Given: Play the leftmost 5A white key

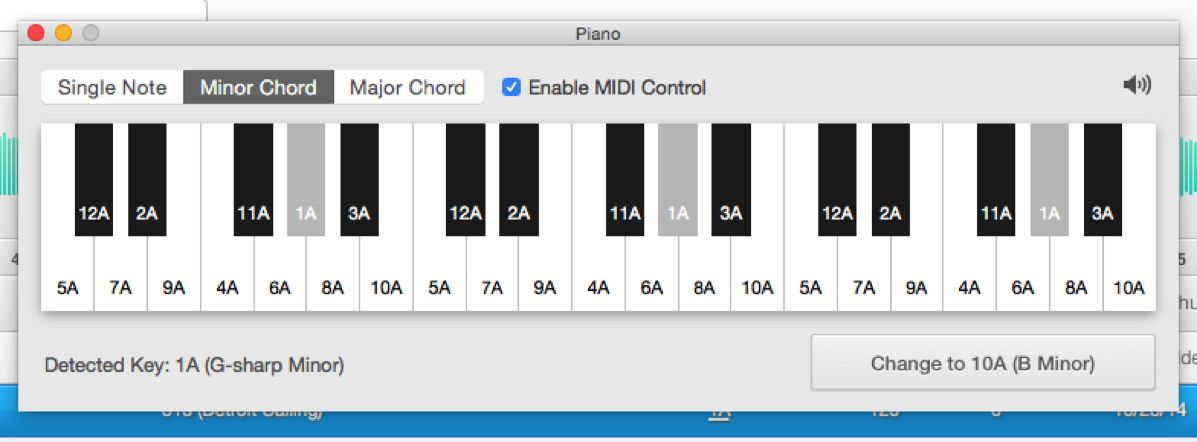Looking at the screenshot, I should [x=67, y=280].
